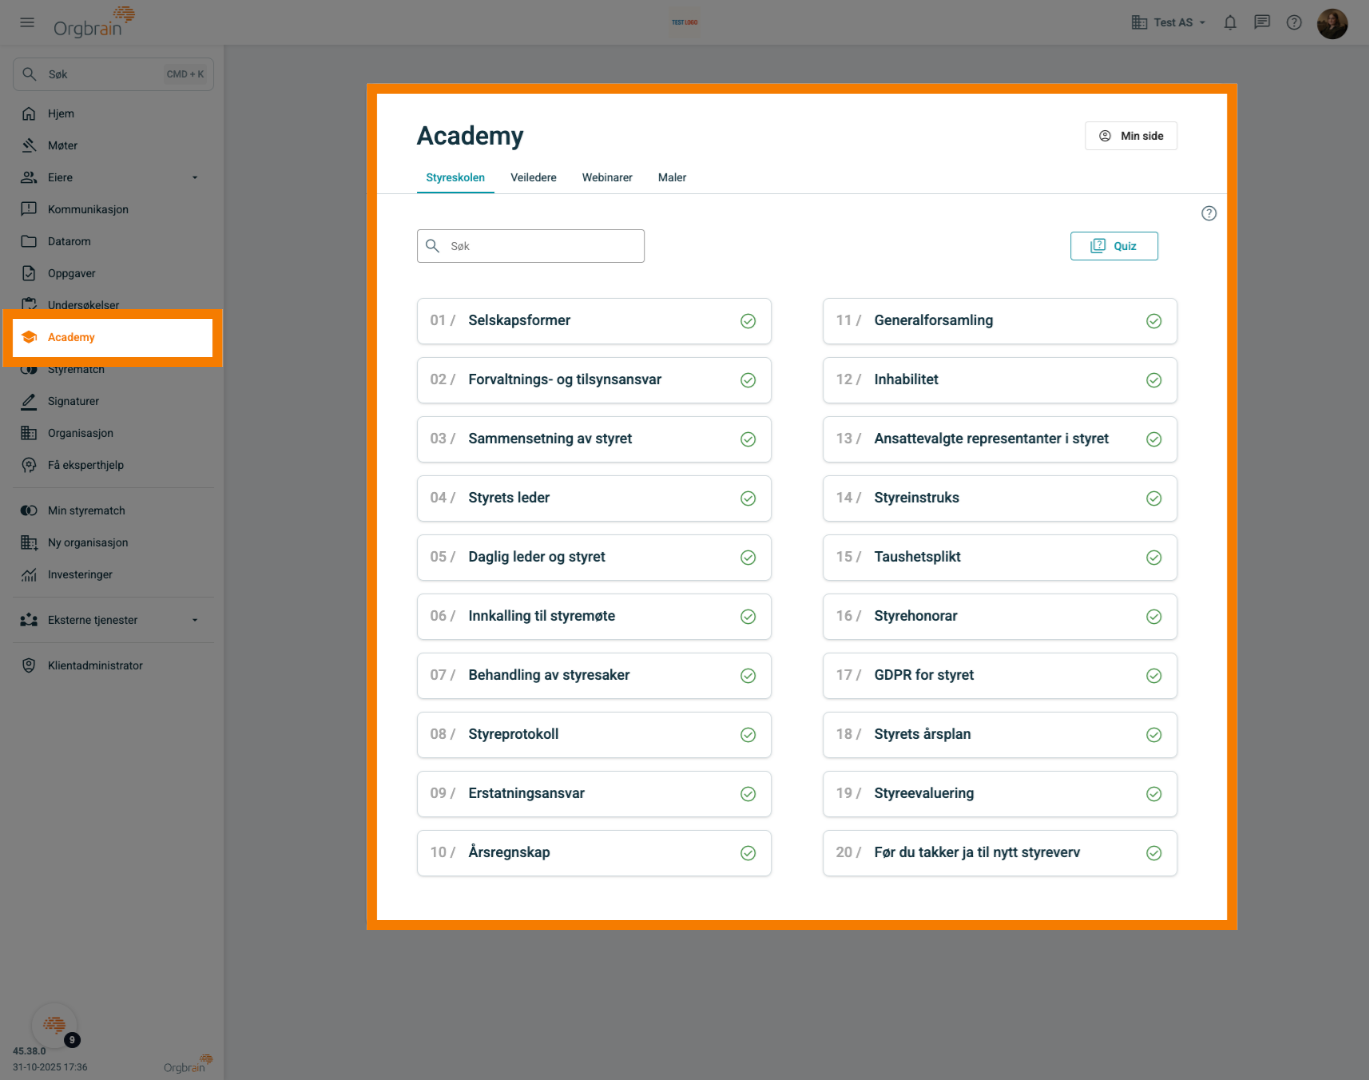Open the Test AS organization dropdown
This screenshot has width=1369, height=1080.
1169,22
